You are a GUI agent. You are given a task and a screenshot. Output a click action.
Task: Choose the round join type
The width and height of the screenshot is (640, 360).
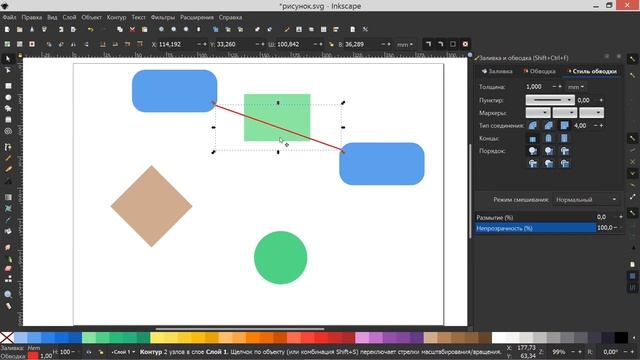click(x=533, y=125)
